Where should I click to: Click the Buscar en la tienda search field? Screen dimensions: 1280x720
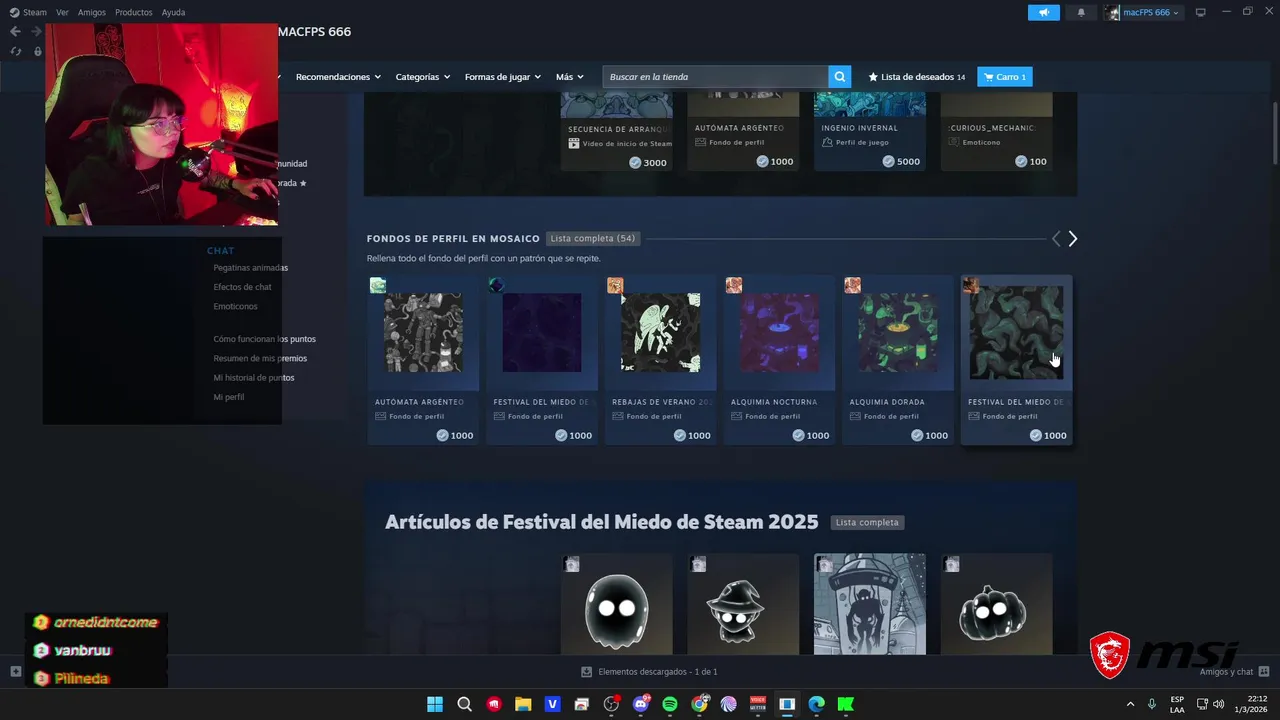[x=715, y=77]
